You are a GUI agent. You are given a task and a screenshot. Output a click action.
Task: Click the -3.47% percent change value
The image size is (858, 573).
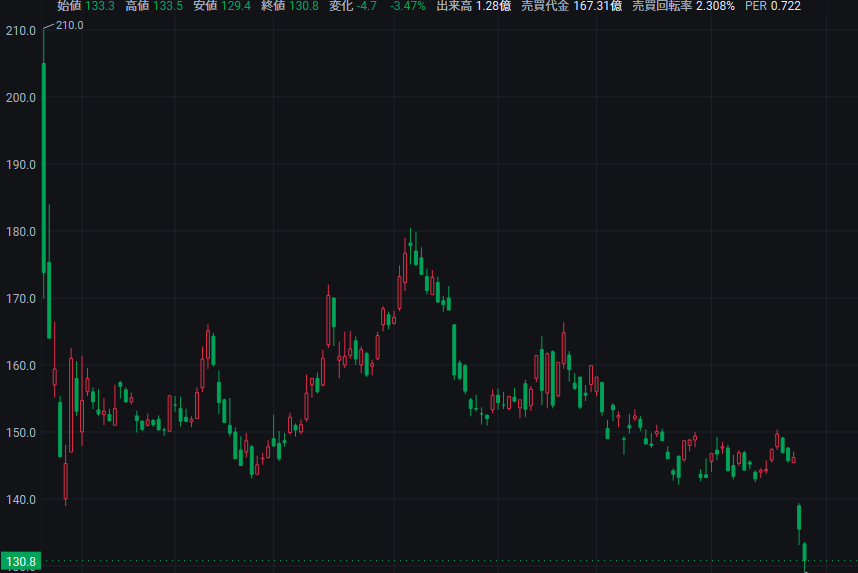tap(408, 6)
